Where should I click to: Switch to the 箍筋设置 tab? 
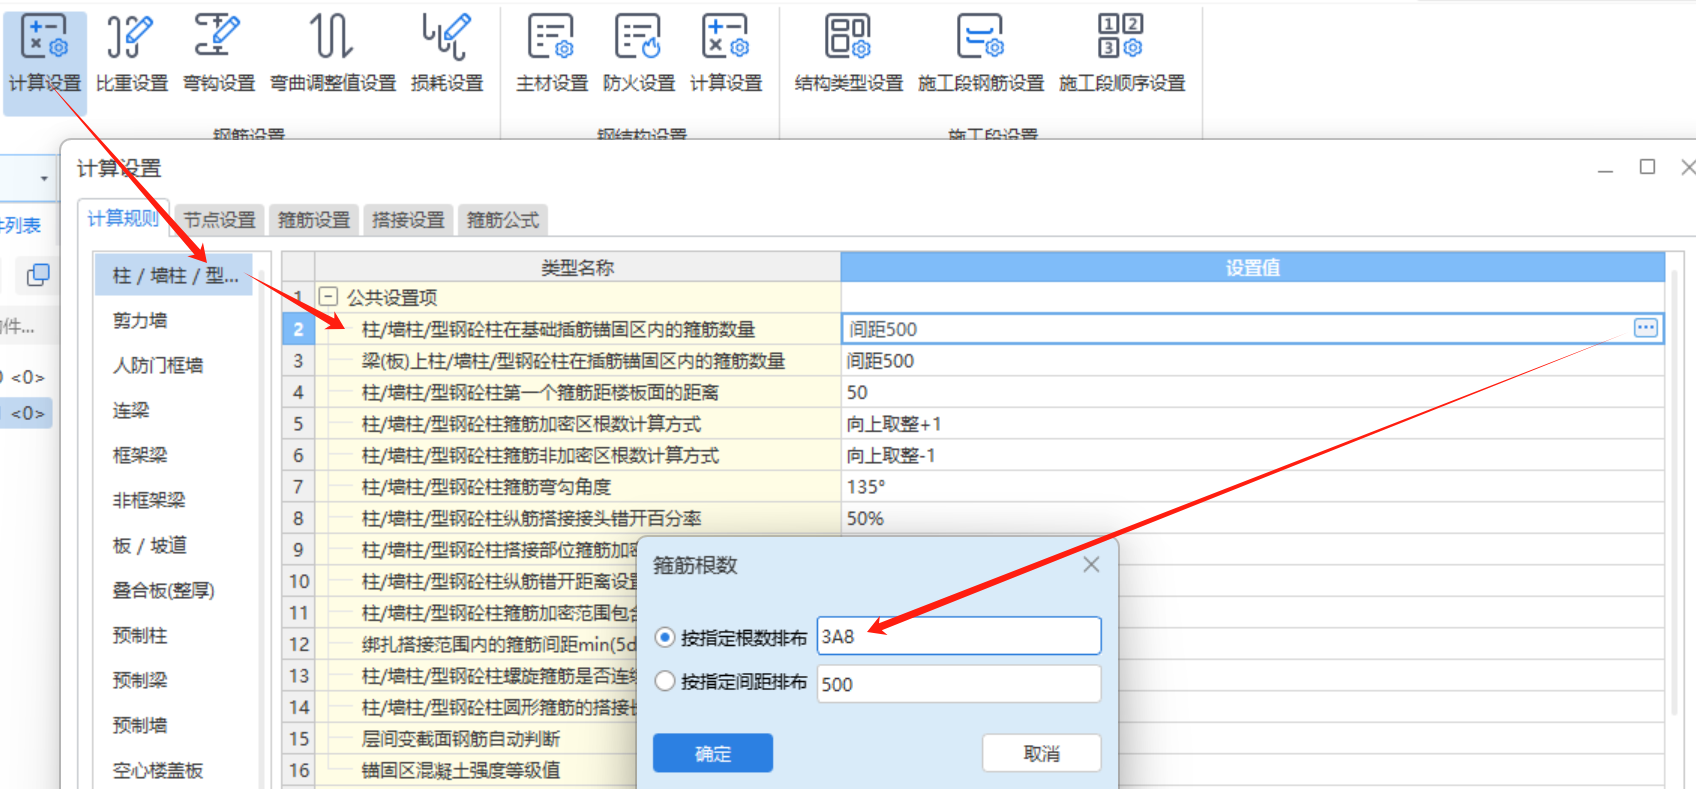click(314, 220)
